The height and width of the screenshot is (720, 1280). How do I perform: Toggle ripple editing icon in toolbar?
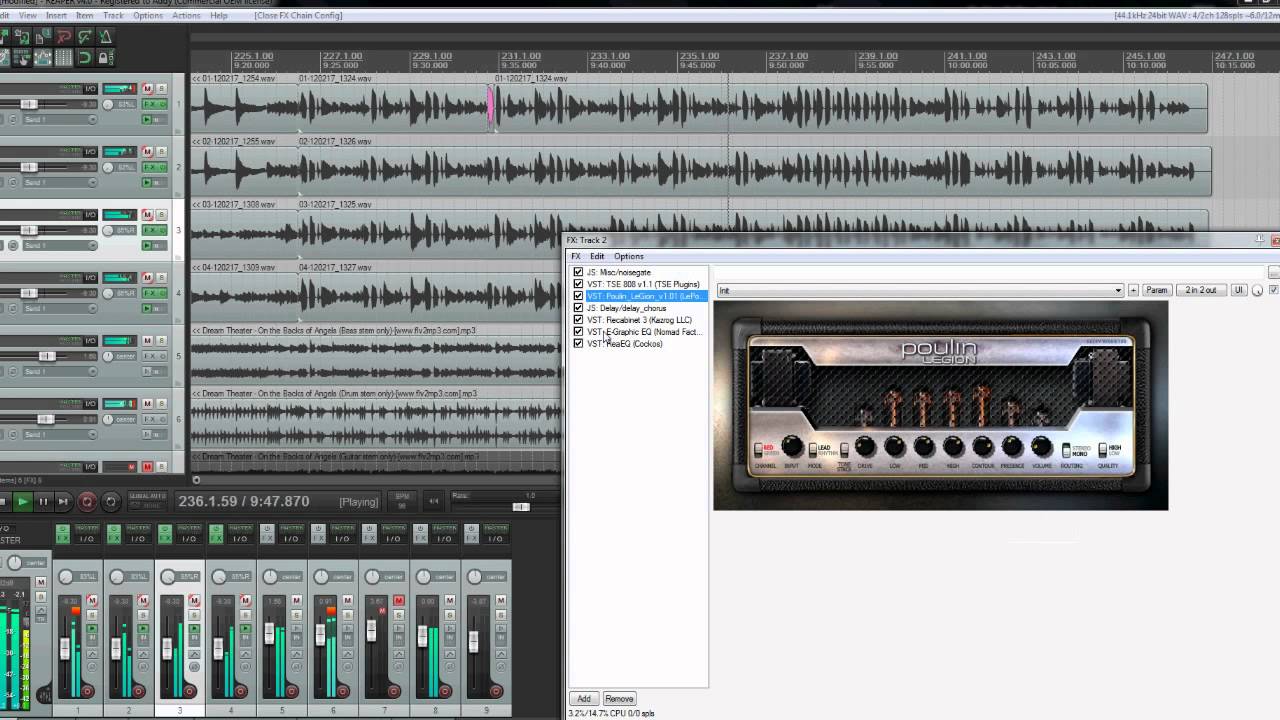tap(22, 57)
